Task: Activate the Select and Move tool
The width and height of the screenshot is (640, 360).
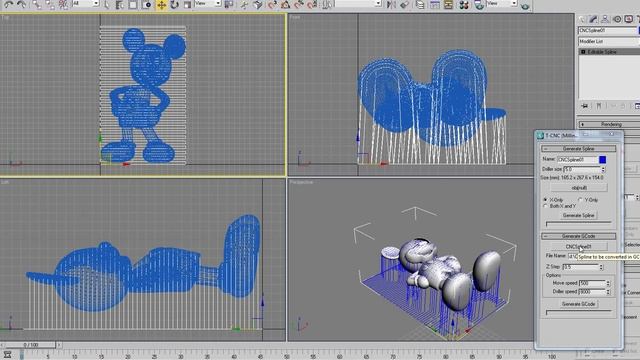Action: click(x=162, y=4)
